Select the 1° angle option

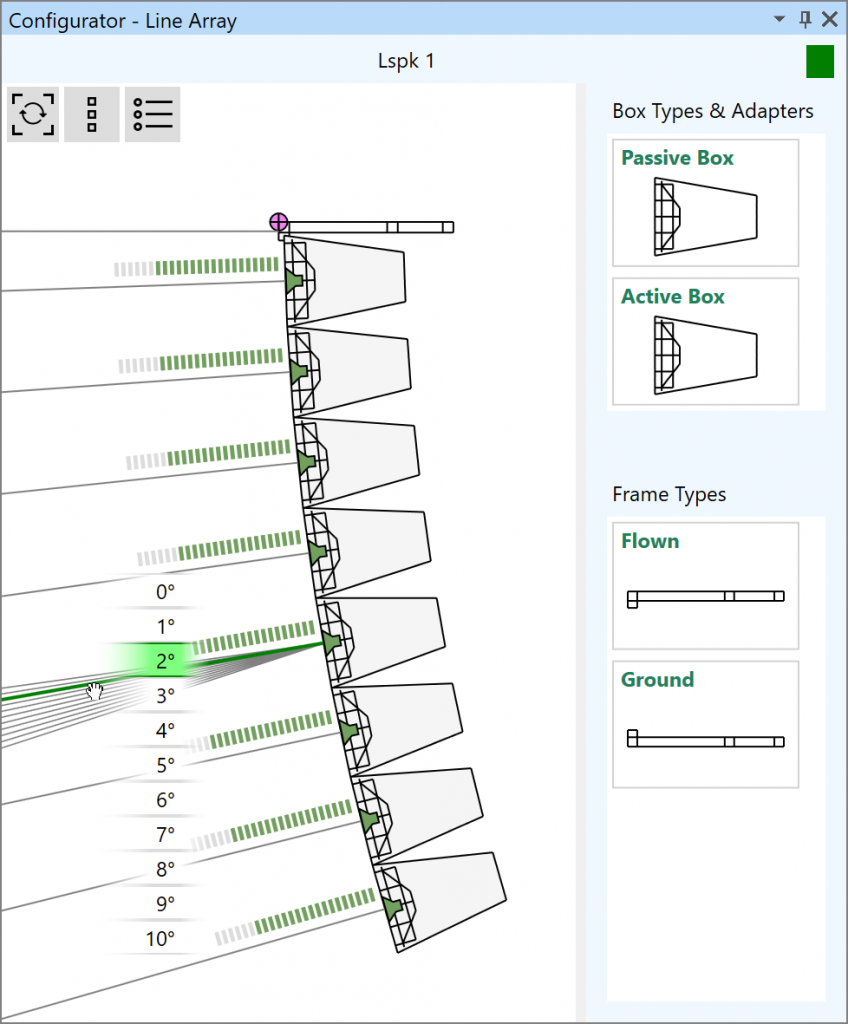tap(165, 626)
